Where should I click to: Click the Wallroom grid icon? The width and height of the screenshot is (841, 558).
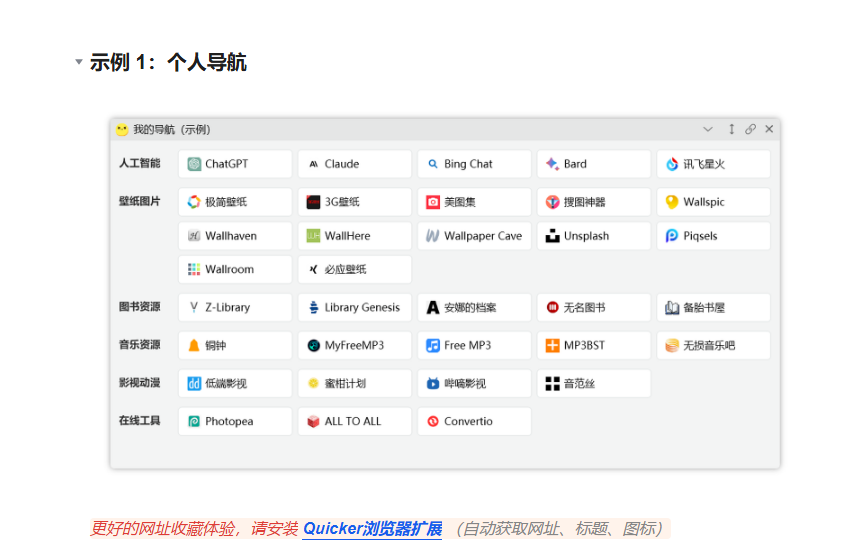point(194,269)
